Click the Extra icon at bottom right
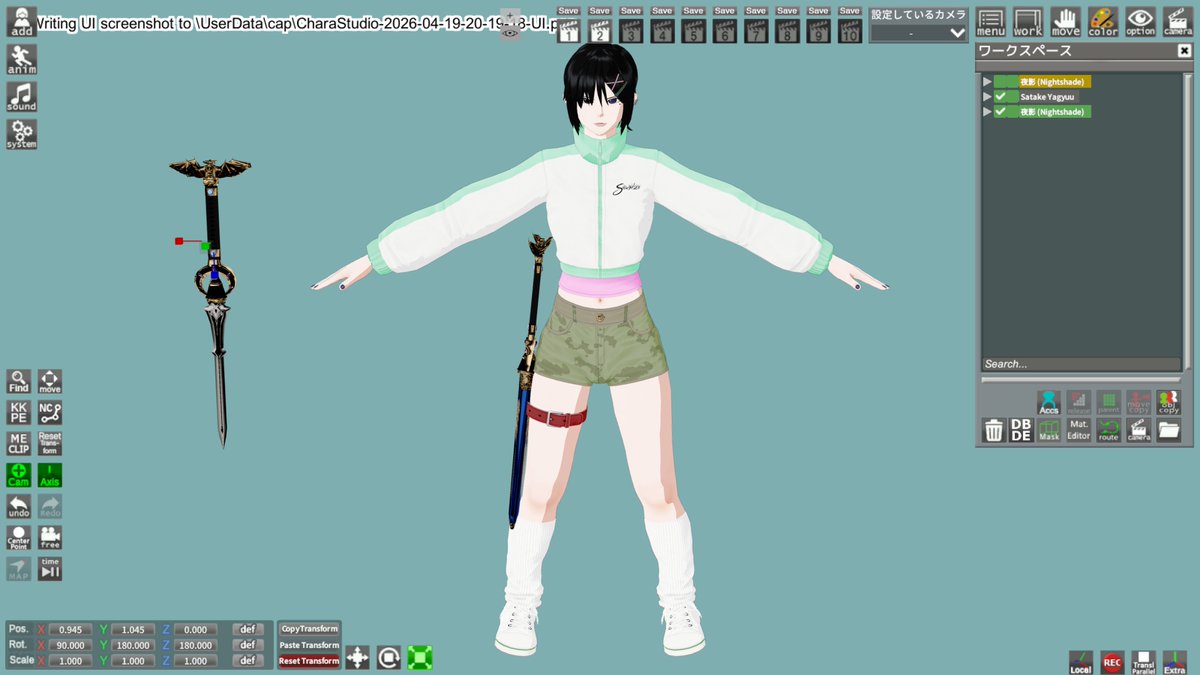The image size is (1200, 675). (1175, 662)
